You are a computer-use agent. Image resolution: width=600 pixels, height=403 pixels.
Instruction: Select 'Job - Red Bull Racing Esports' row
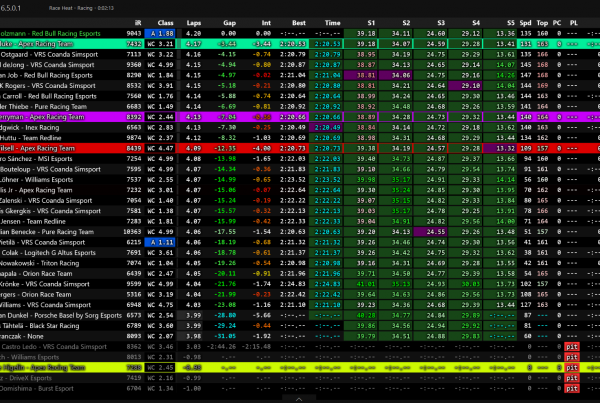(x=300, y=75)
